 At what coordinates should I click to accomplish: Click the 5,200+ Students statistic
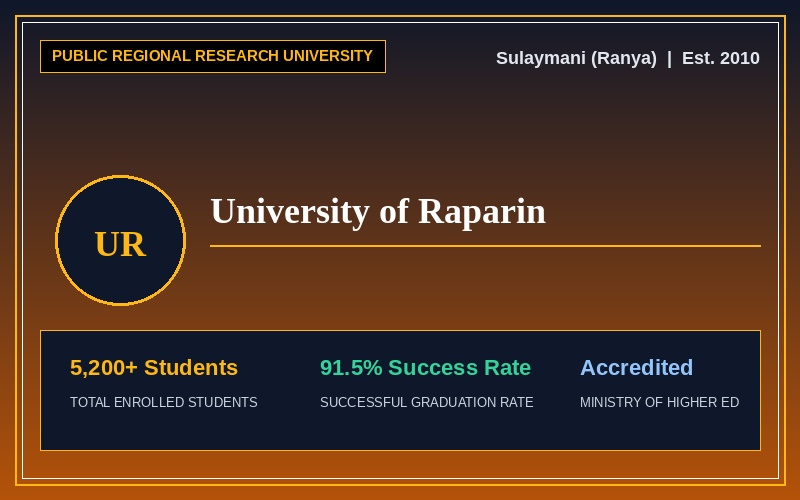[154, 368]
